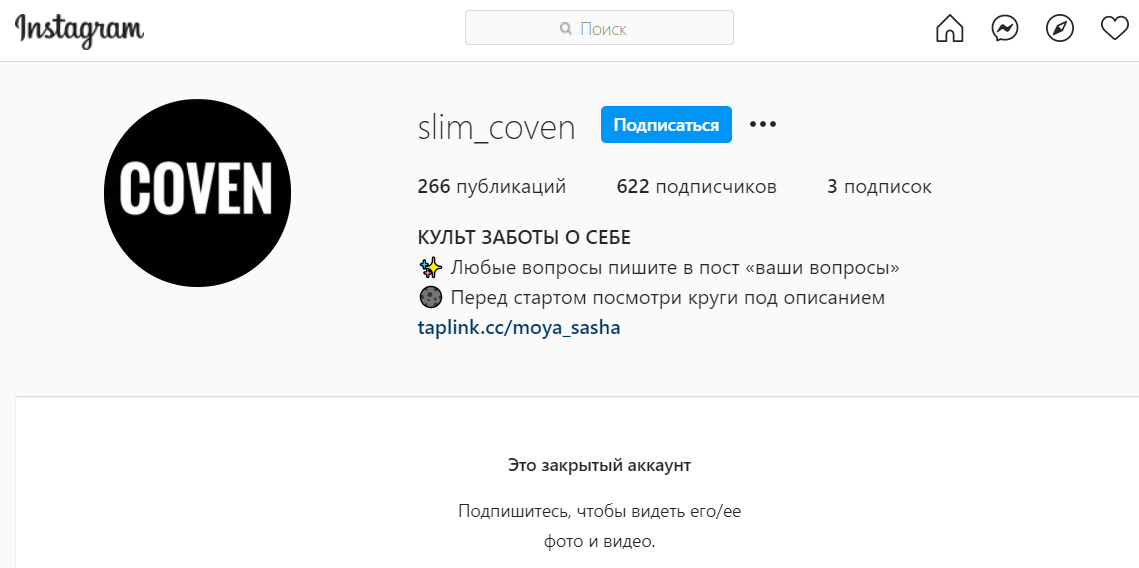The image size is (1139, 568).
Task: Open the Home feed icon
Action: 949,29
